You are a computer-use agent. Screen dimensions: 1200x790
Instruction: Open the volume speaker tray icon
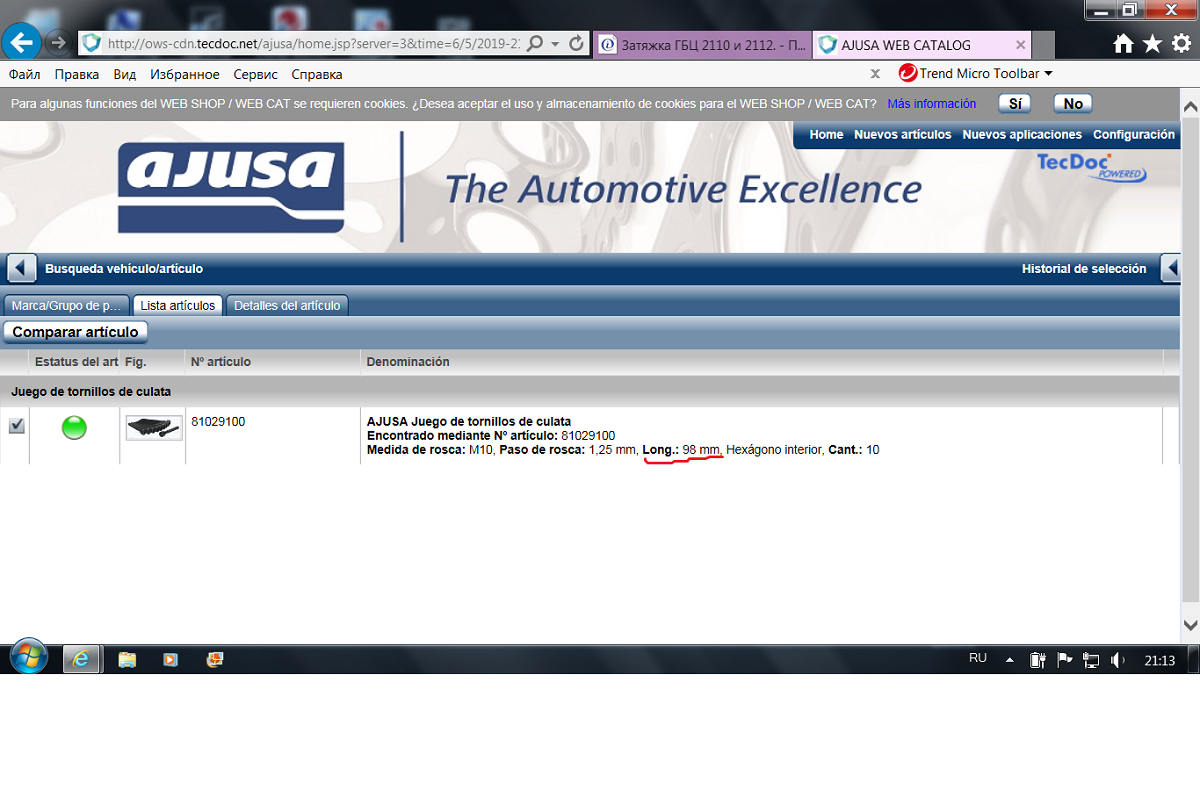point(1118,660)
